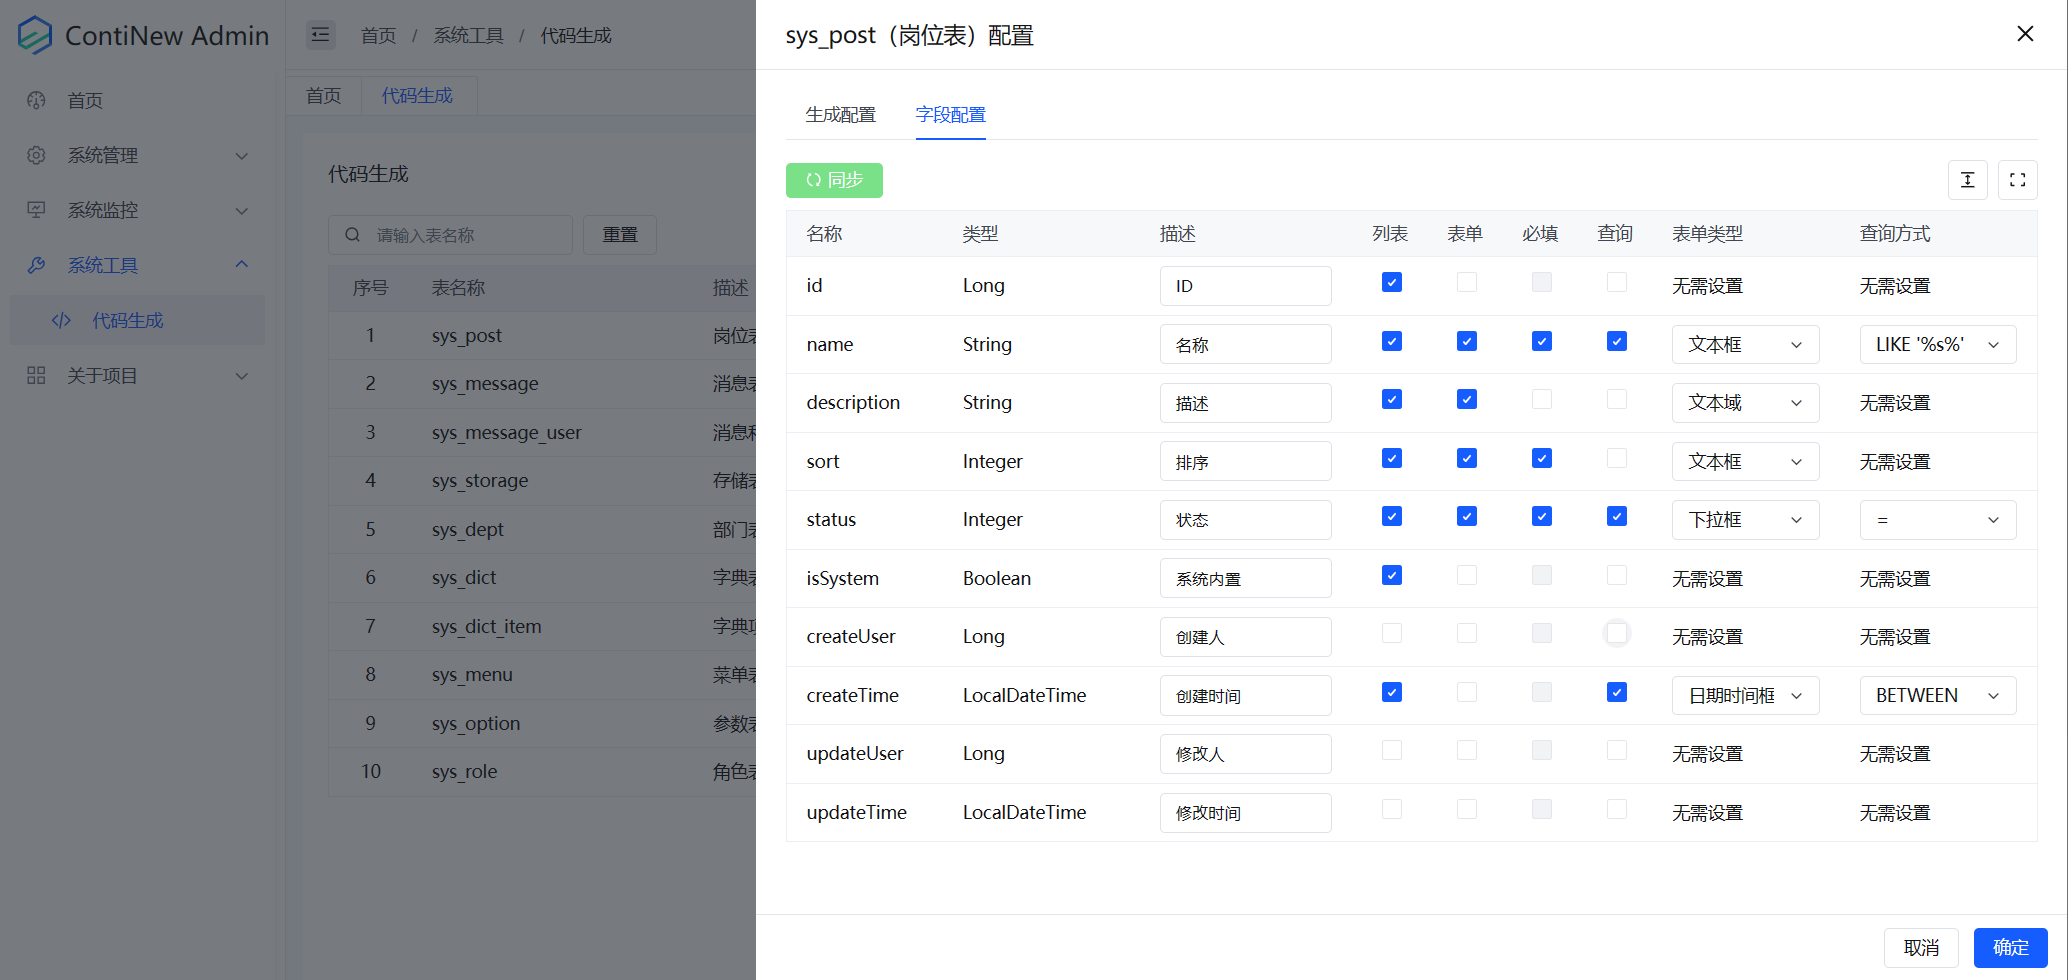2068x980 pixels.
Task: Expand the 系统监控 sidebar menu
Action: tap(137, 210)
